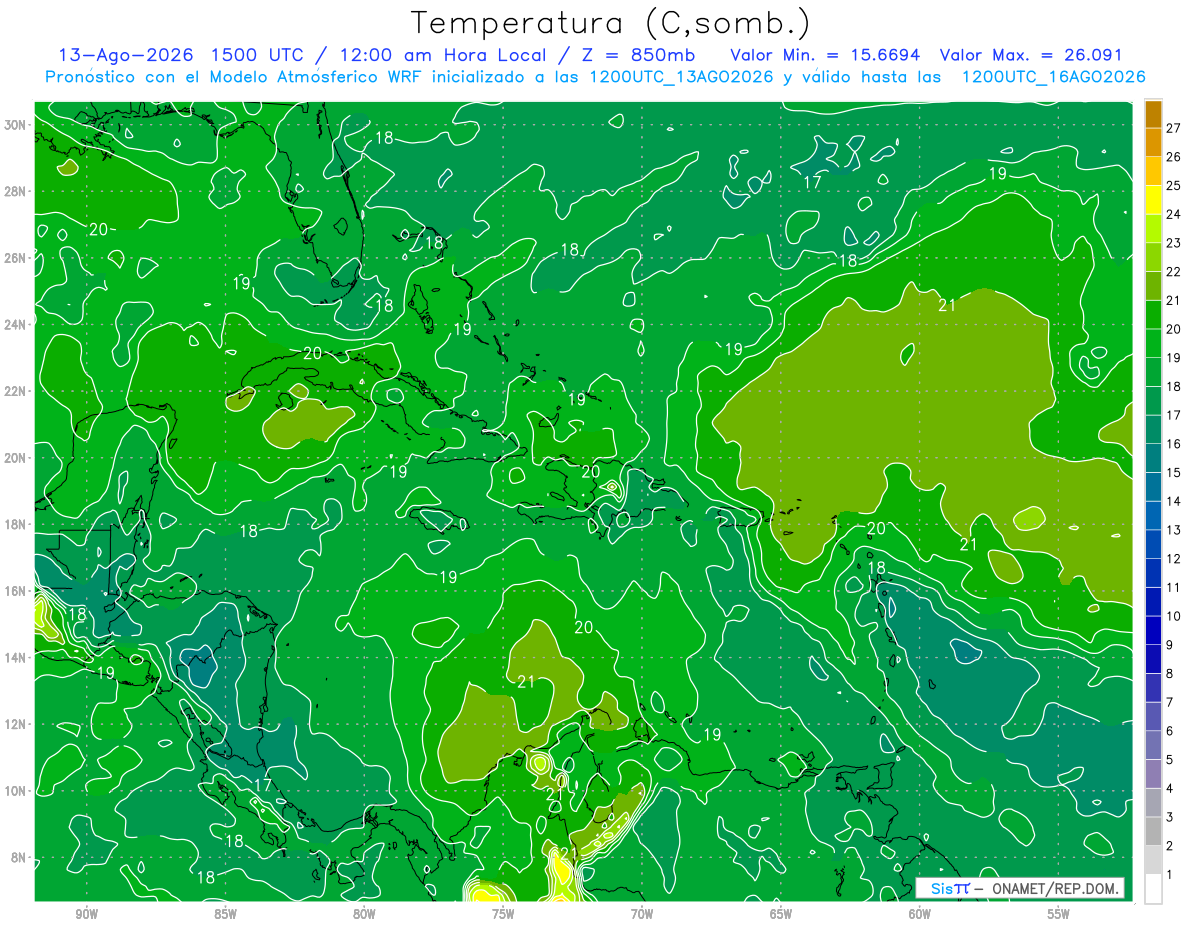The height and width of the screenshot is (927, 1200).
Task: Click the 60W longitude axis label
Action: point(920,914)
